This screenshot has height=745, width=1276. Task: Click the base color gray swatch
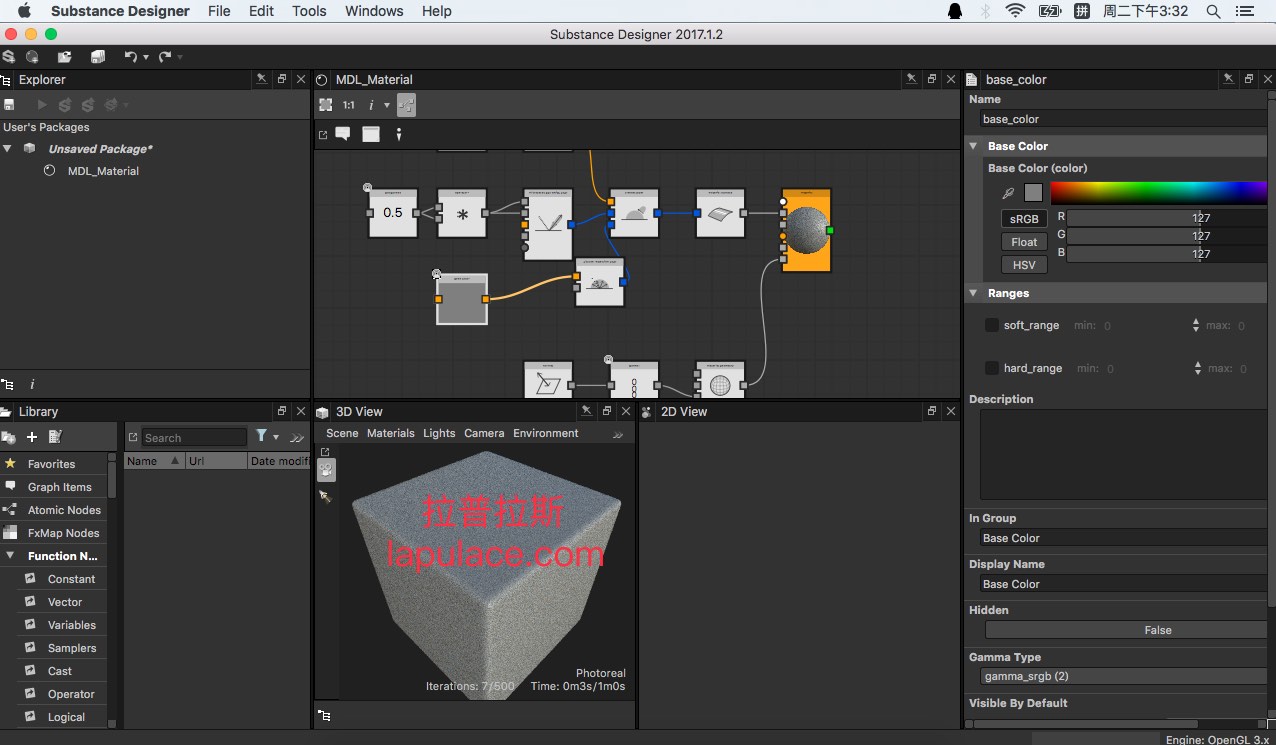(x=1033, y=193)
